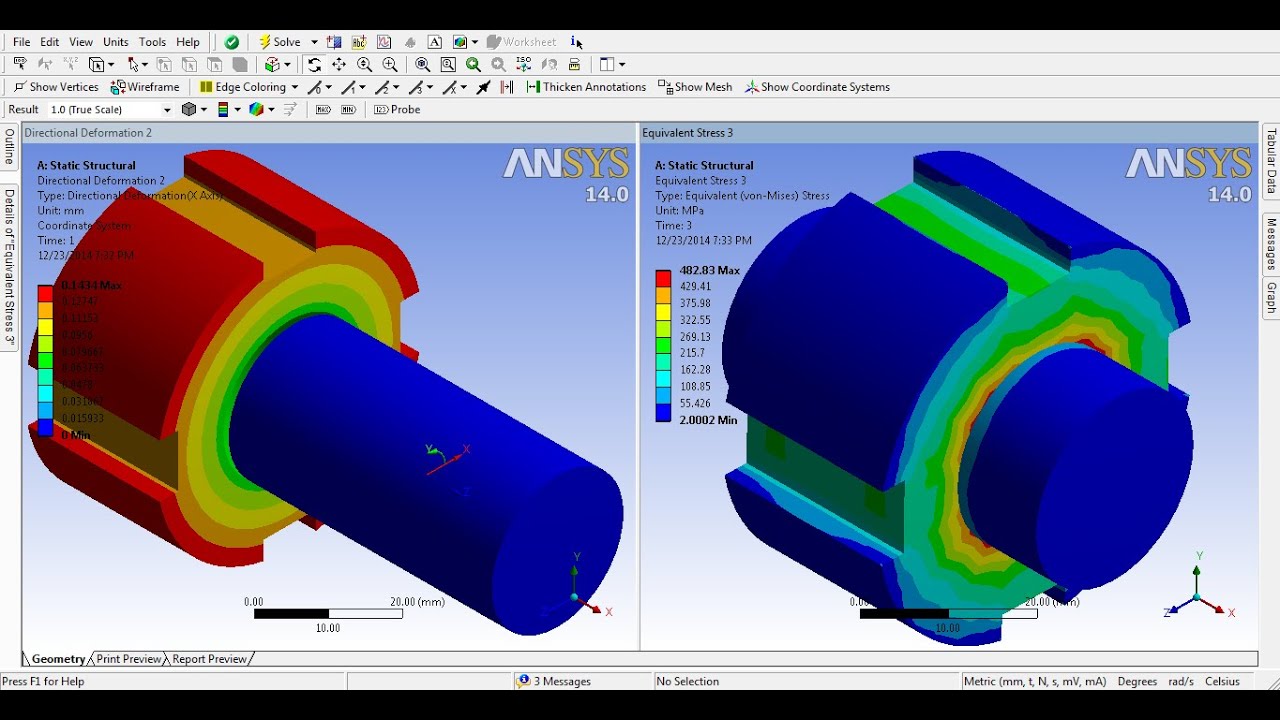Viewport: 1280px width, 720px height.
Task: Click the Max annotation toggle icon
Action: click(322, 109)
